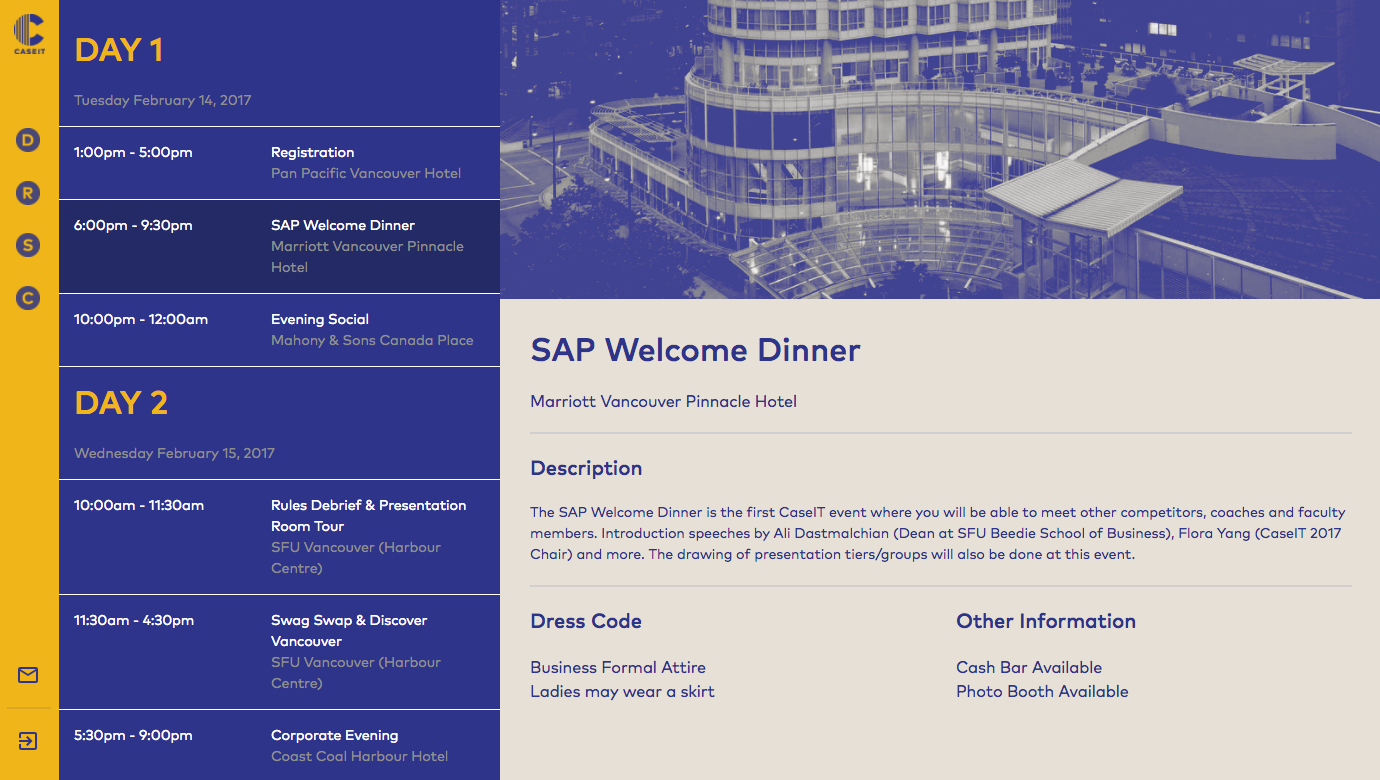Click the 10:00am - 11:30am time

(x=139, y=506)
